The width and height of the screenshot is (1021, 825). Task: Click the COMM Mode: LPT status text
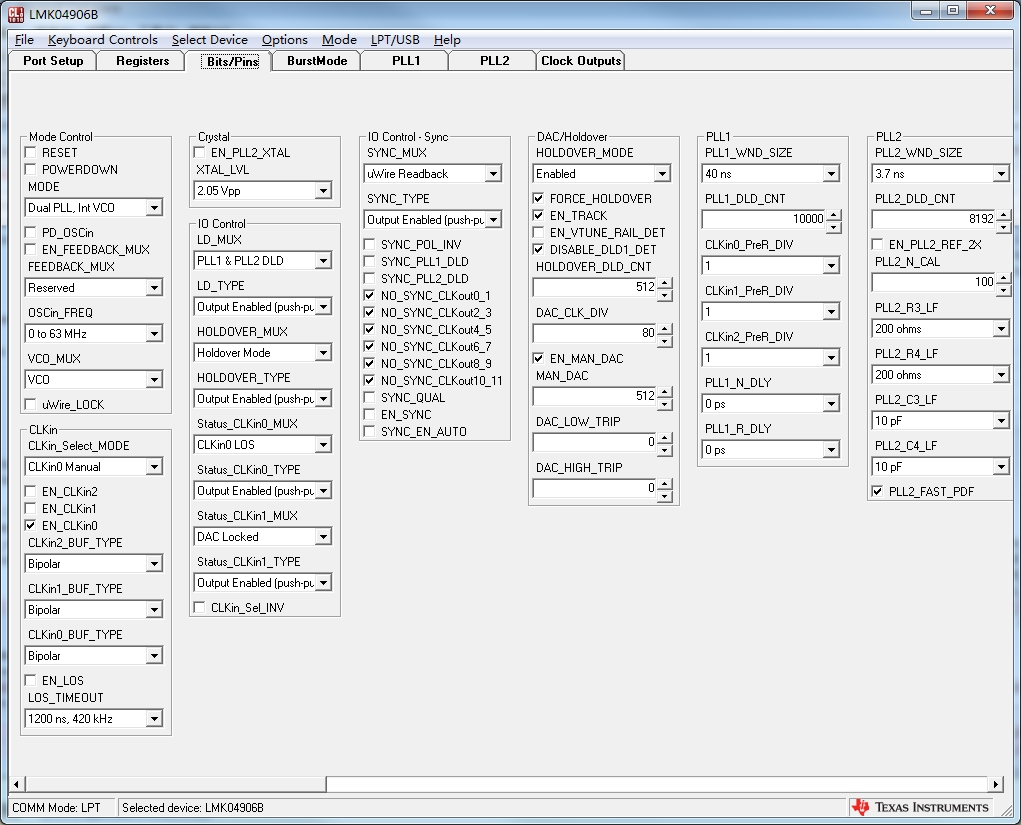pyautogui.click(x=56, y=807)
